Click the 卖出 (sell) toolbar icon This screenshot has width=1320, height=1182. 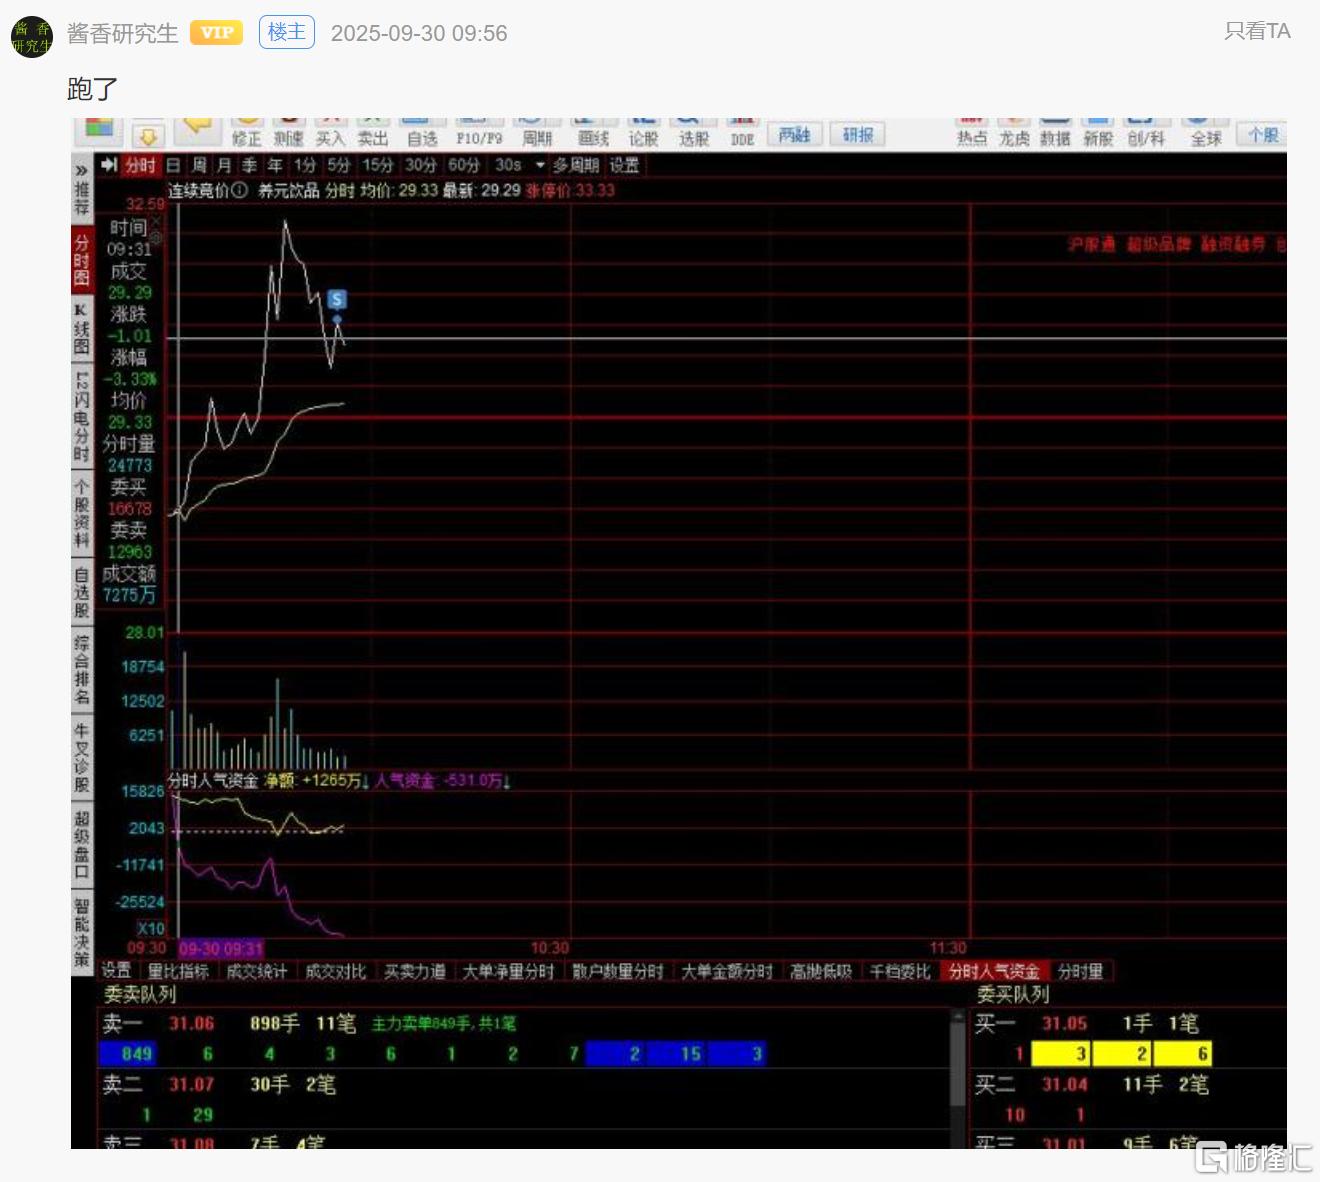(x=373, y=132)
